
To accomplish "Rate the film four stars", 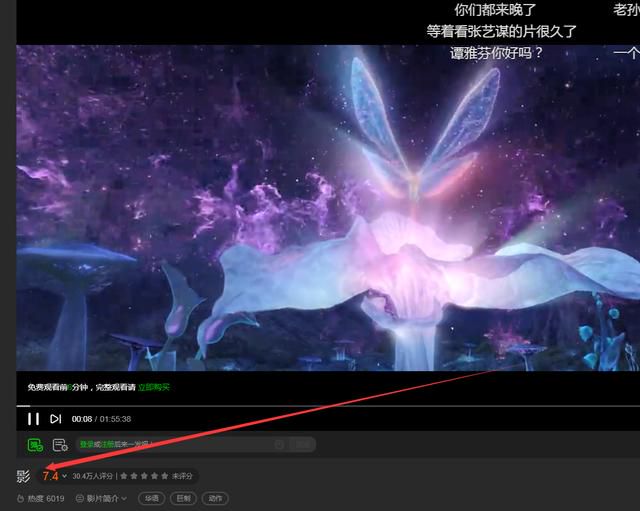I will 154,476.
